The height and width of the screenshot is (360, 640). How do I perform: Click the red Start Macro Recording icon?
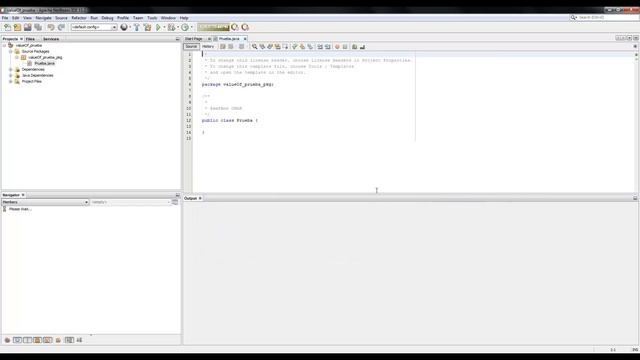(x=337, y=47)
